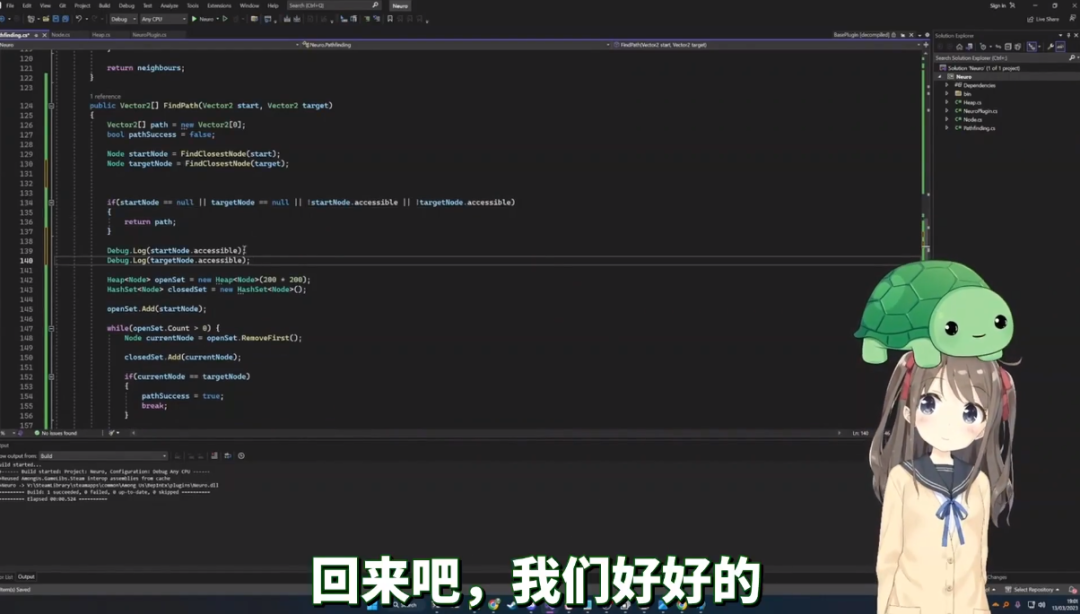This screenshot has width=1080, height=614.
Task: Collapse the while loop at line 147
Action: 51,329
